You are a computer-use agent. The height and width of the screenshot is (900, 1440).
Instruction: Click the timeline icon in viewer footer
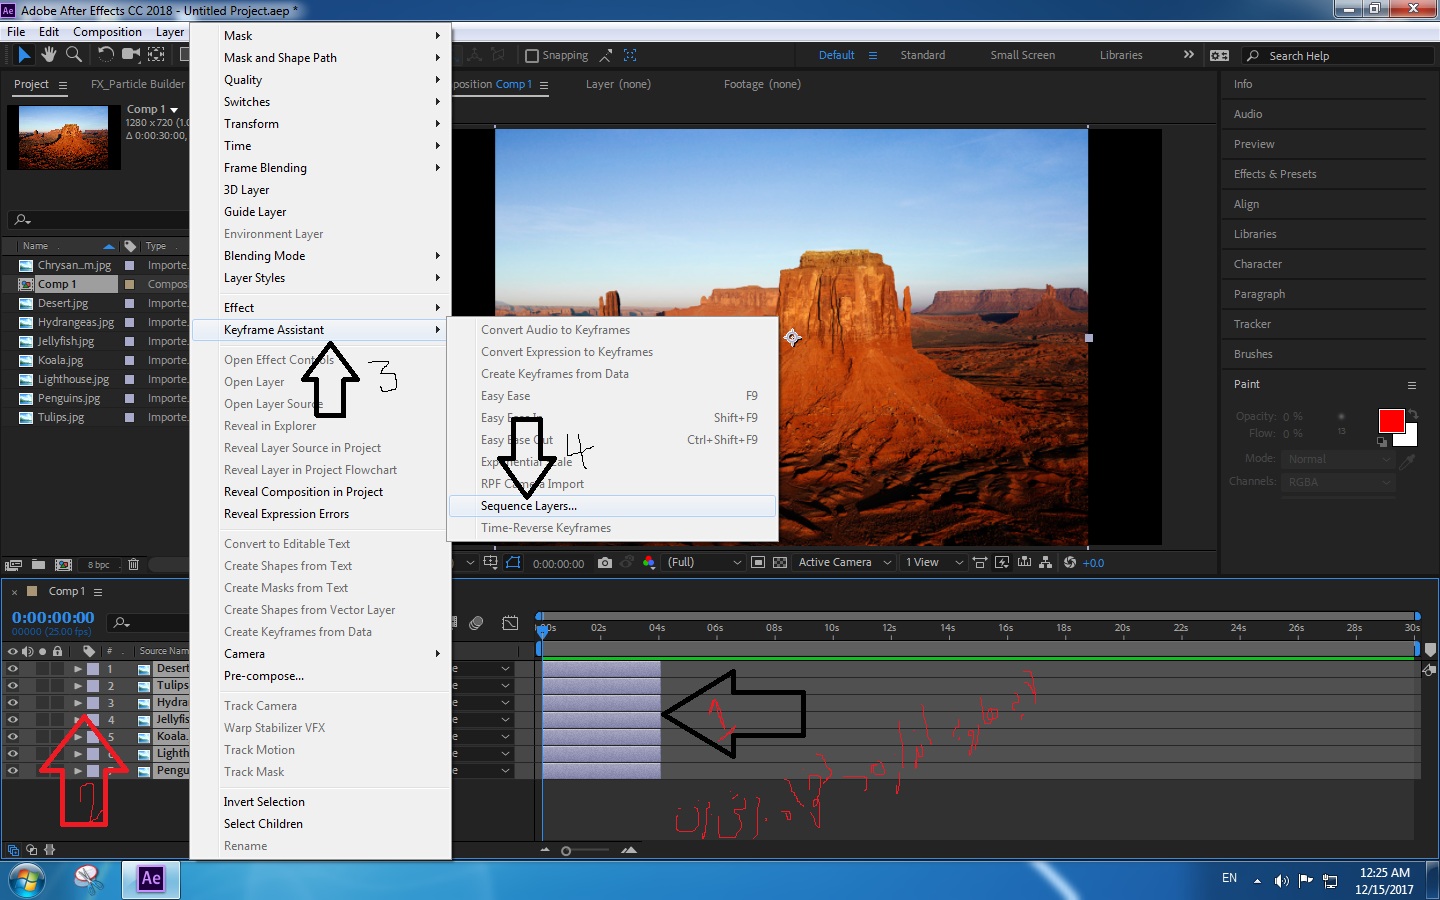tap(1024, 563)
